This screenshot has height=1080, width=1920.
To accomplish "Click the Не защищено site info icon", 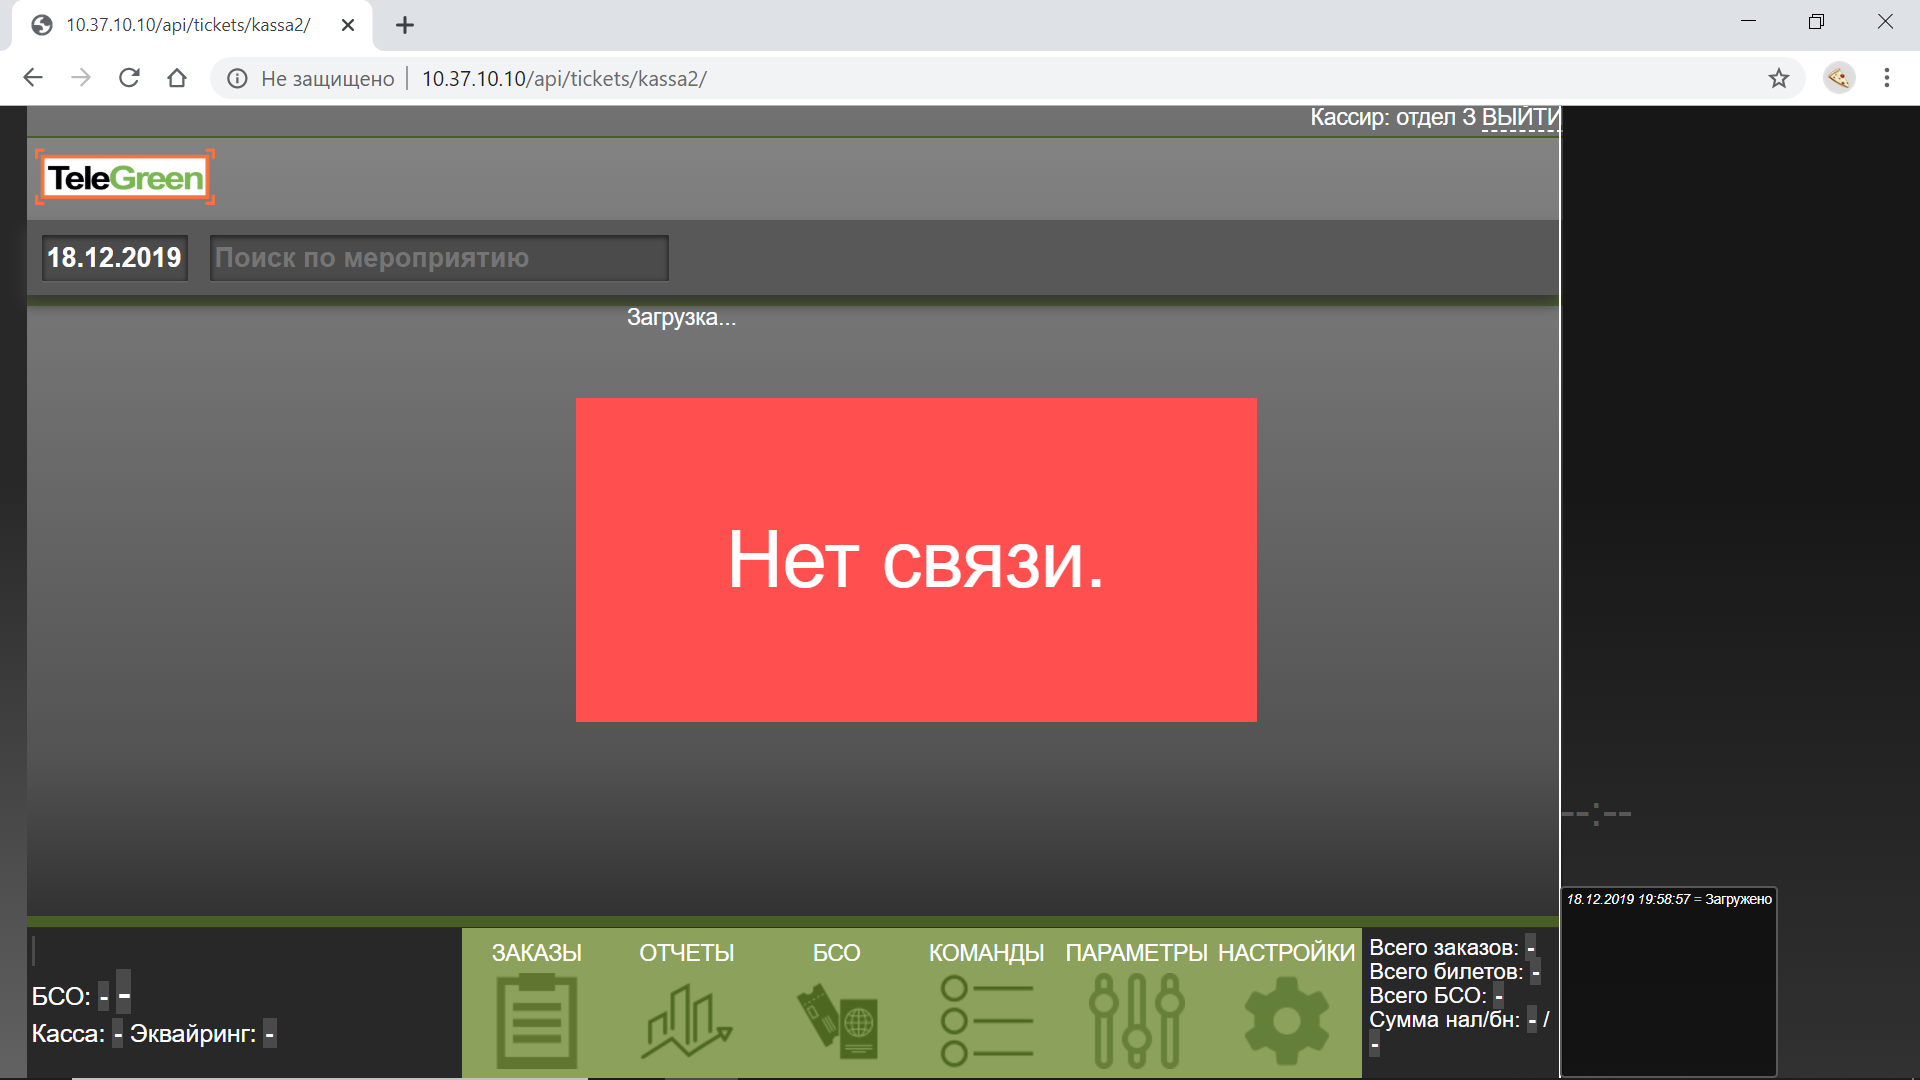I will coord(237,78).
